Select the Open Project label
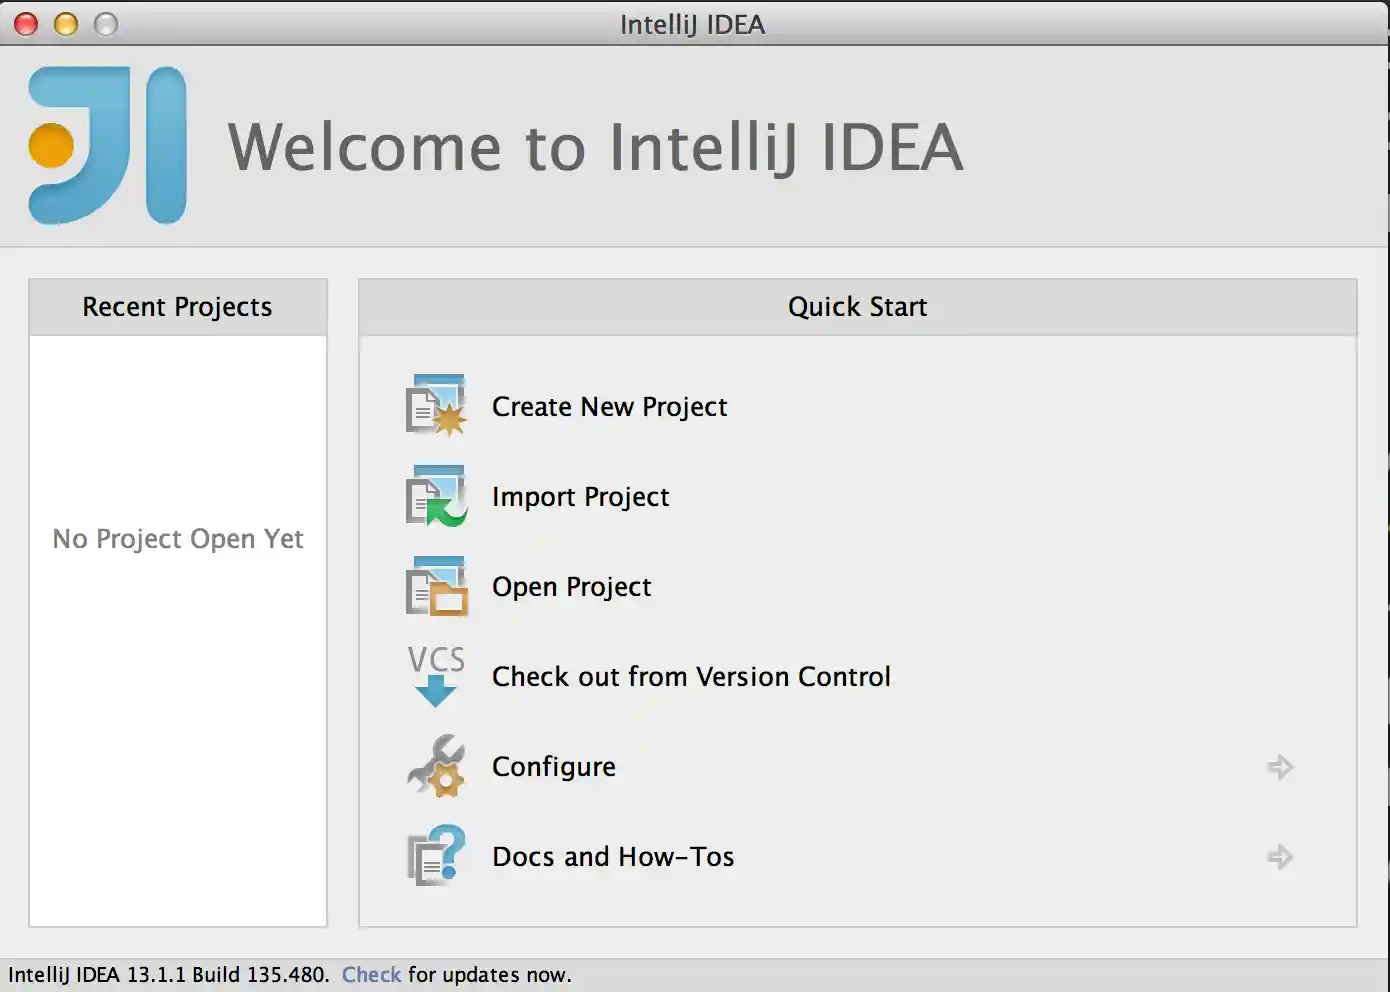 pos(571,587)
